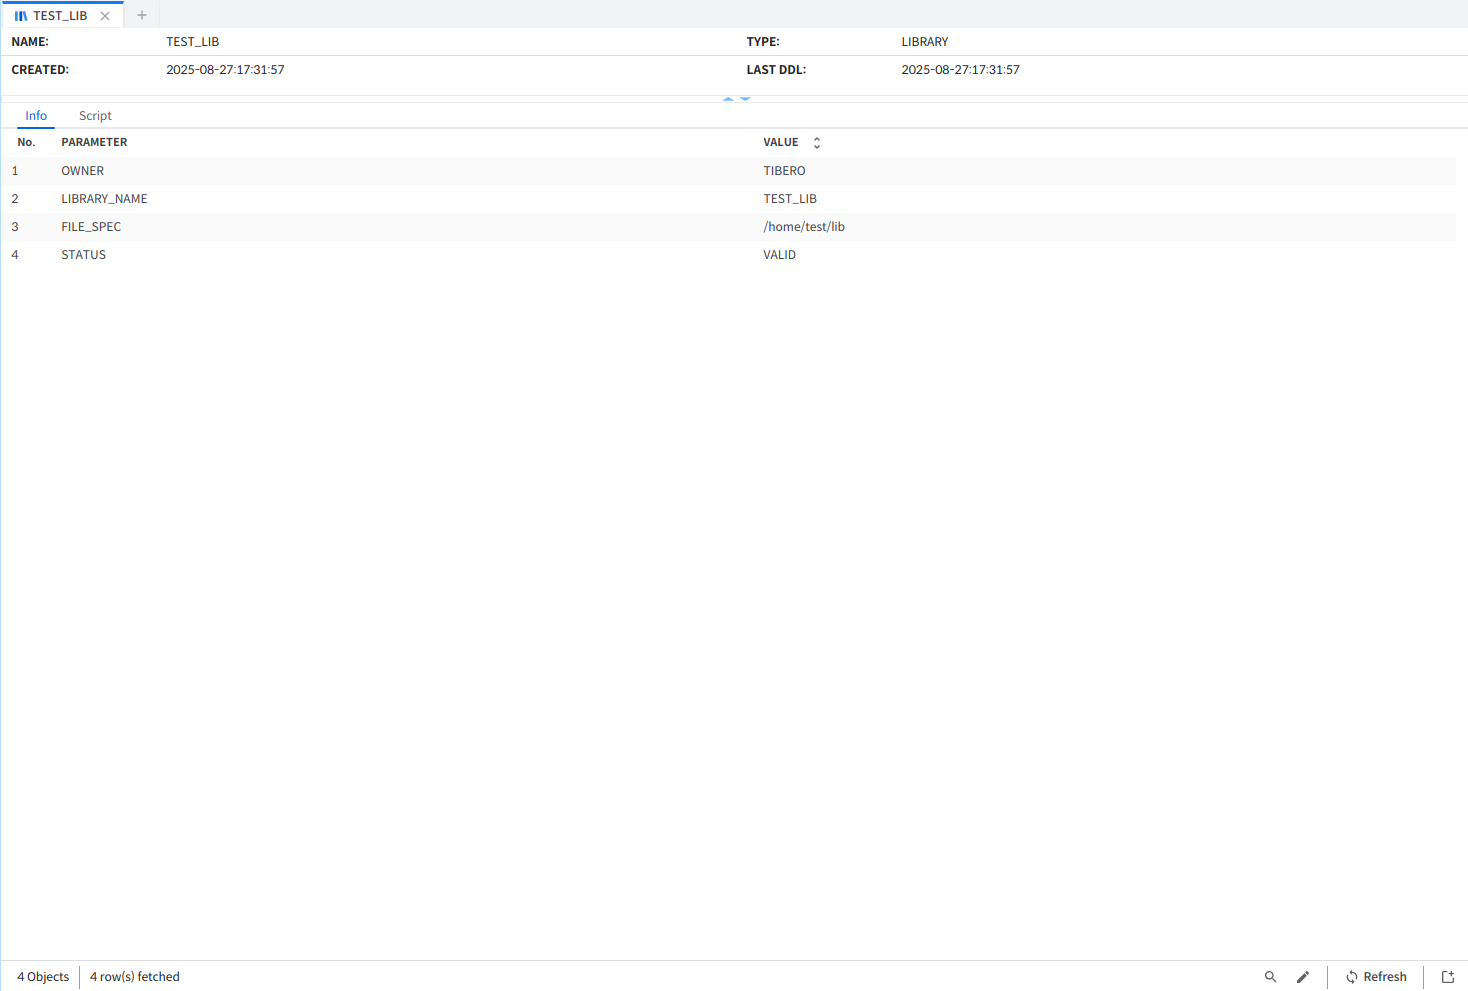Switch to the Script tab
Image resolution: width=1468 pixels, height=991 pixels.
(x=95, y=116)
